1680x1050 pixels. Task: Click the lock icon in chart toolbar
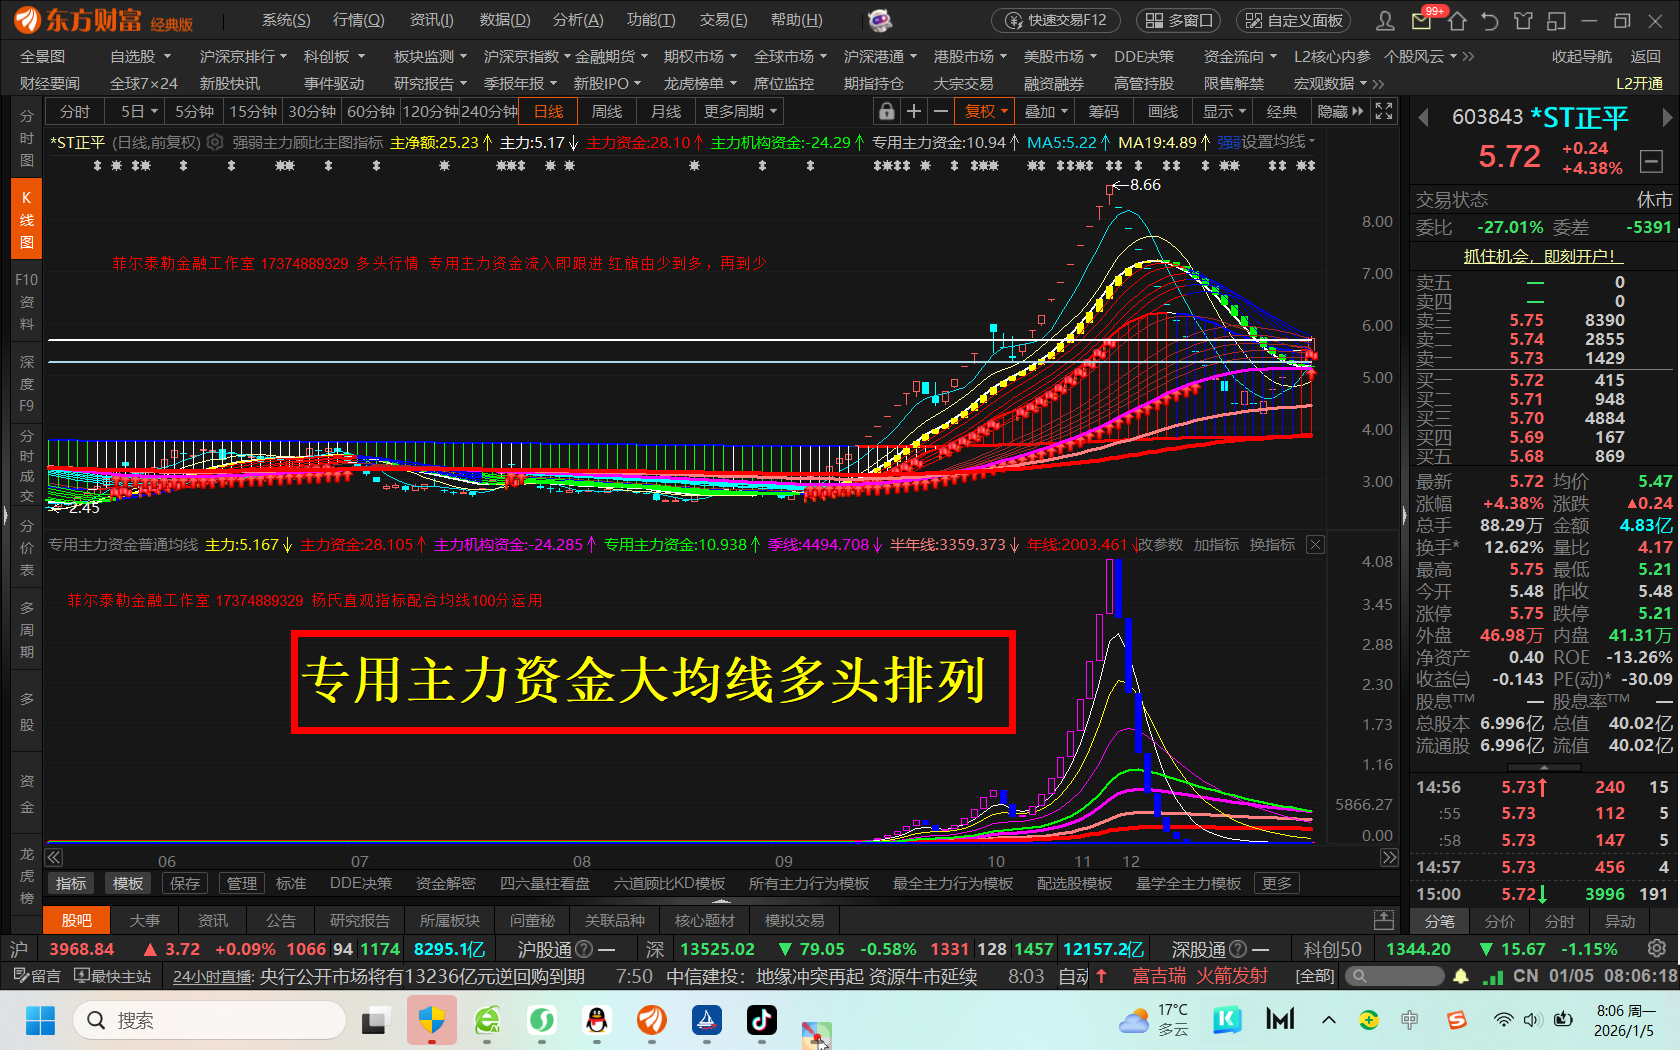[x=886, y=111]
